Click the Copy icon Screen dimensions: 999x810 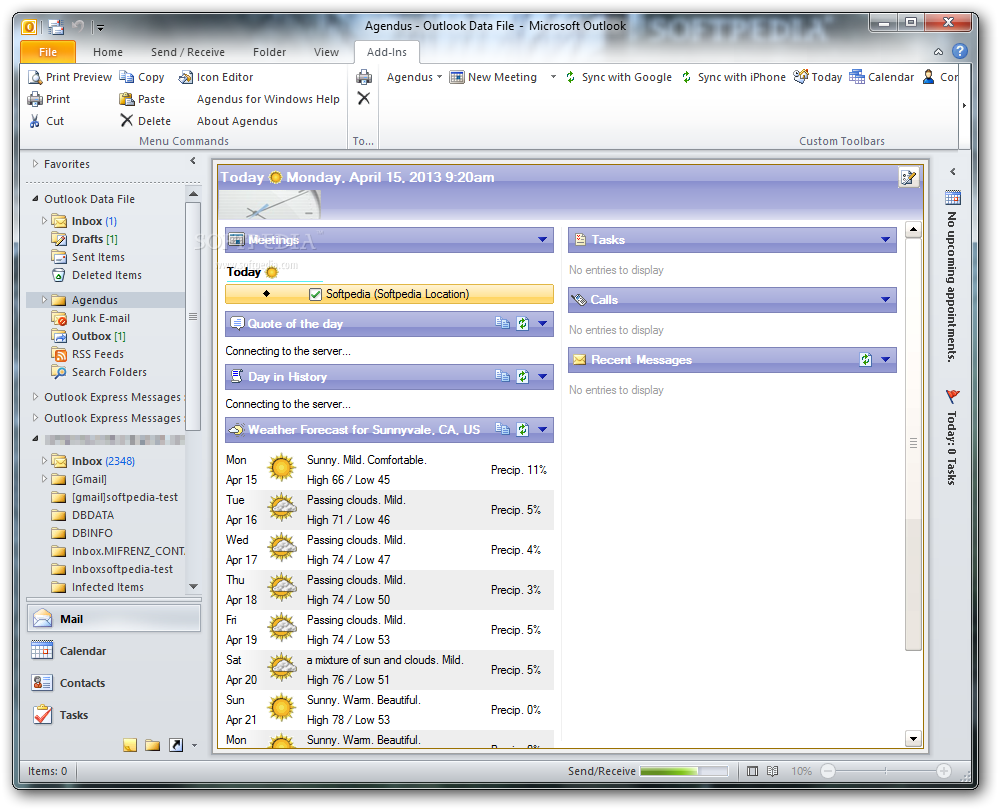tap(127, 77)
